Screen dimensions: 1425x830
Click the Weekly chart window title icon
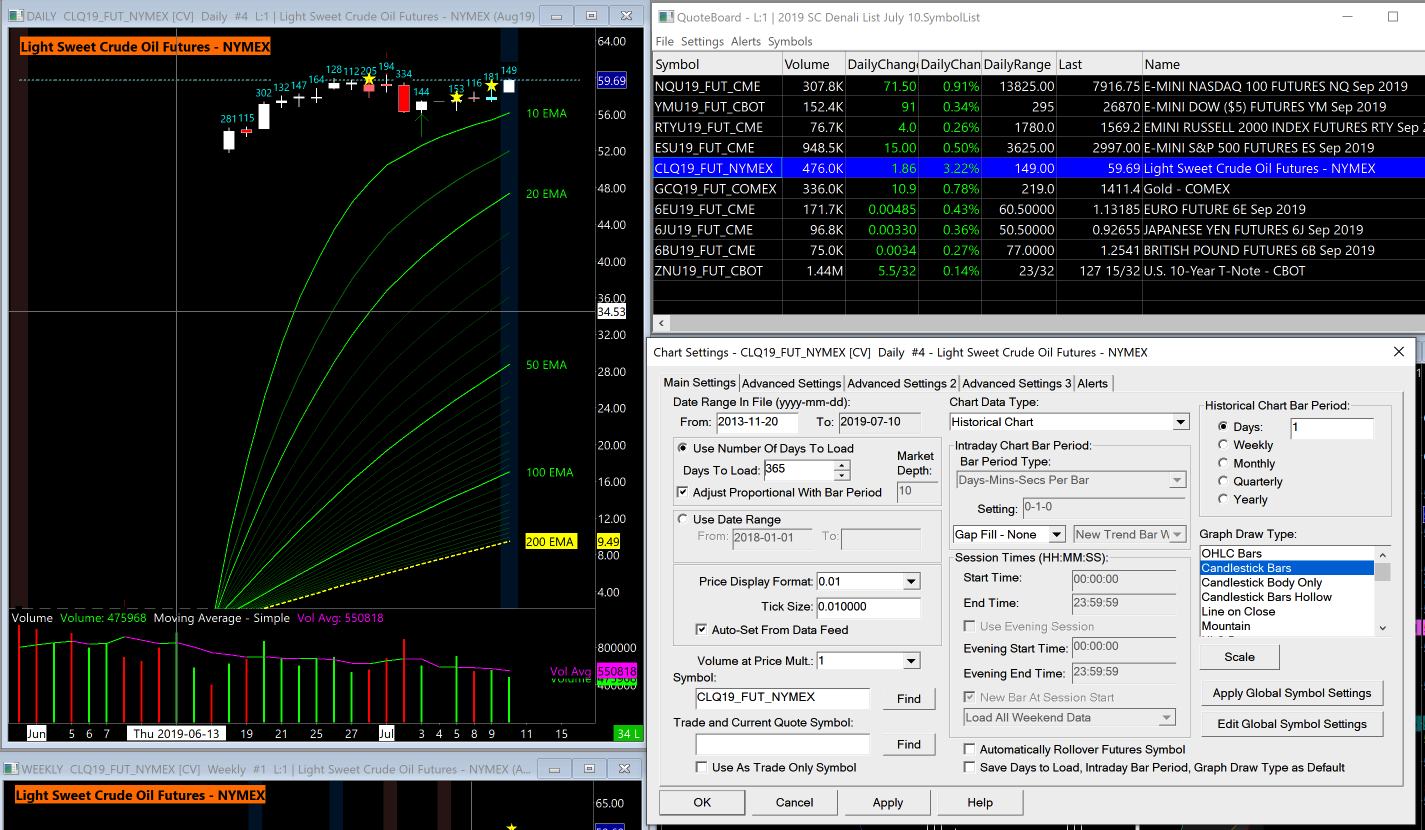point(10,769)
